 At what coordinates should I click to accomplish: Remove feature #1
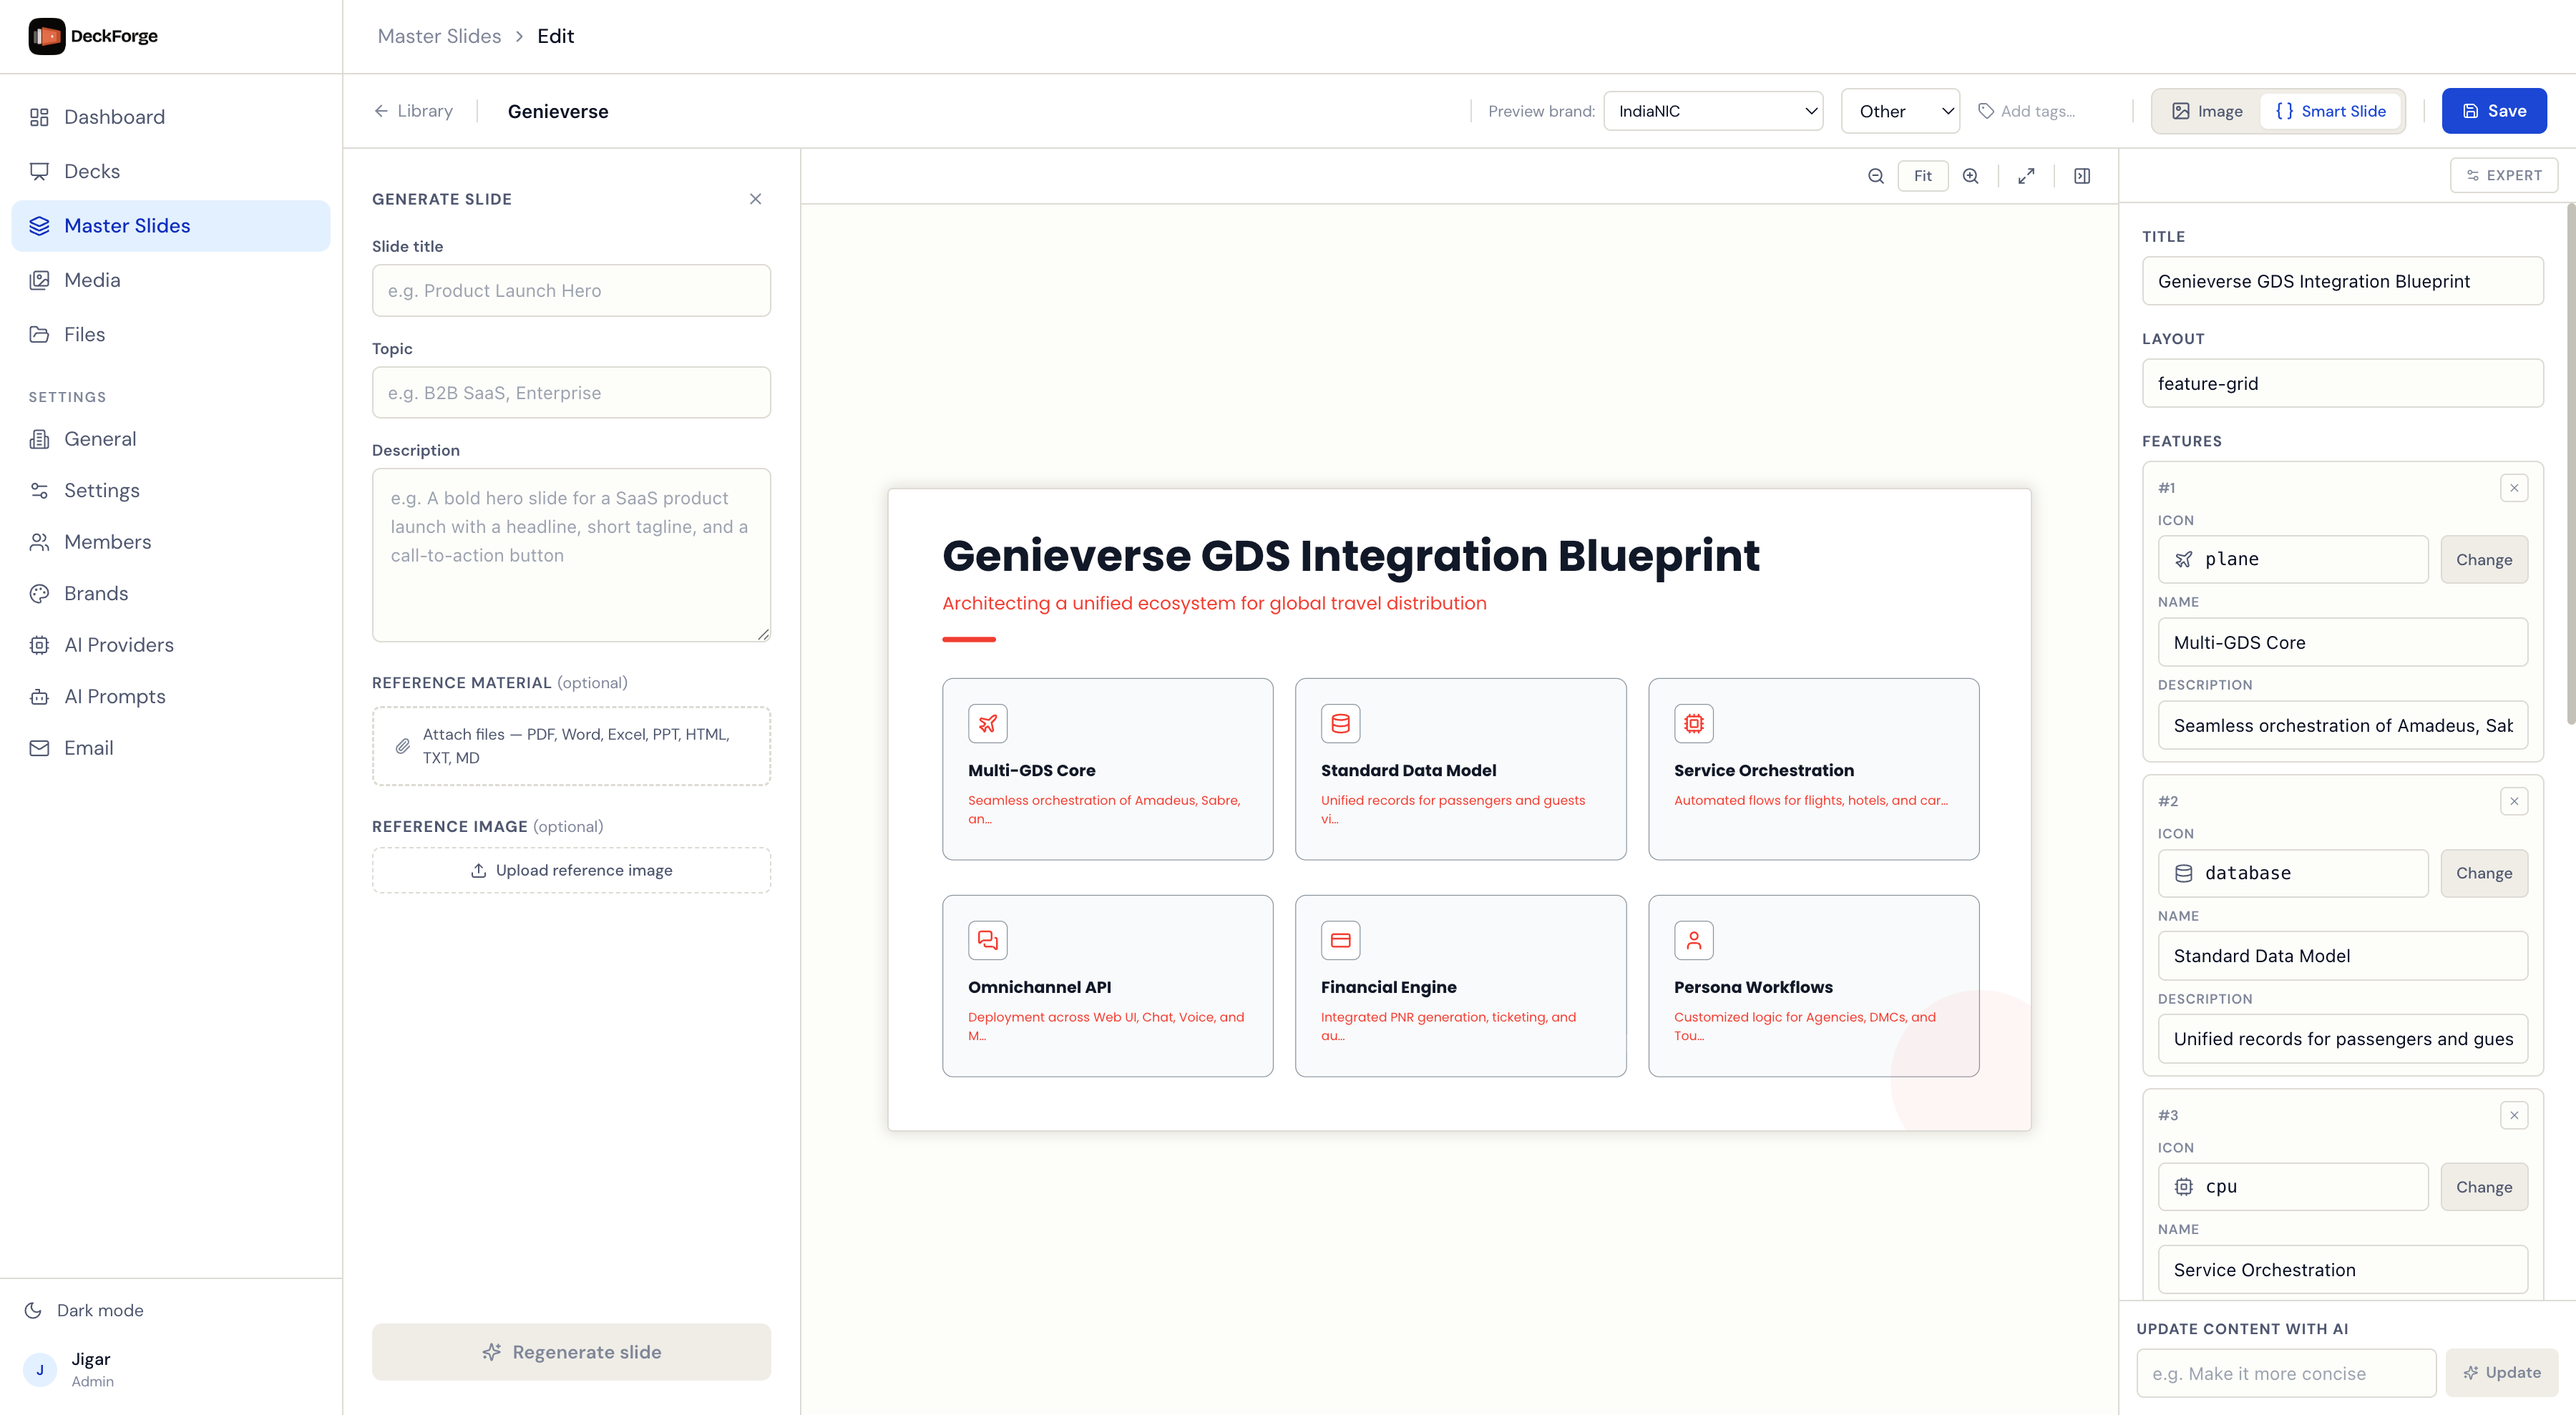point(2514,488)
